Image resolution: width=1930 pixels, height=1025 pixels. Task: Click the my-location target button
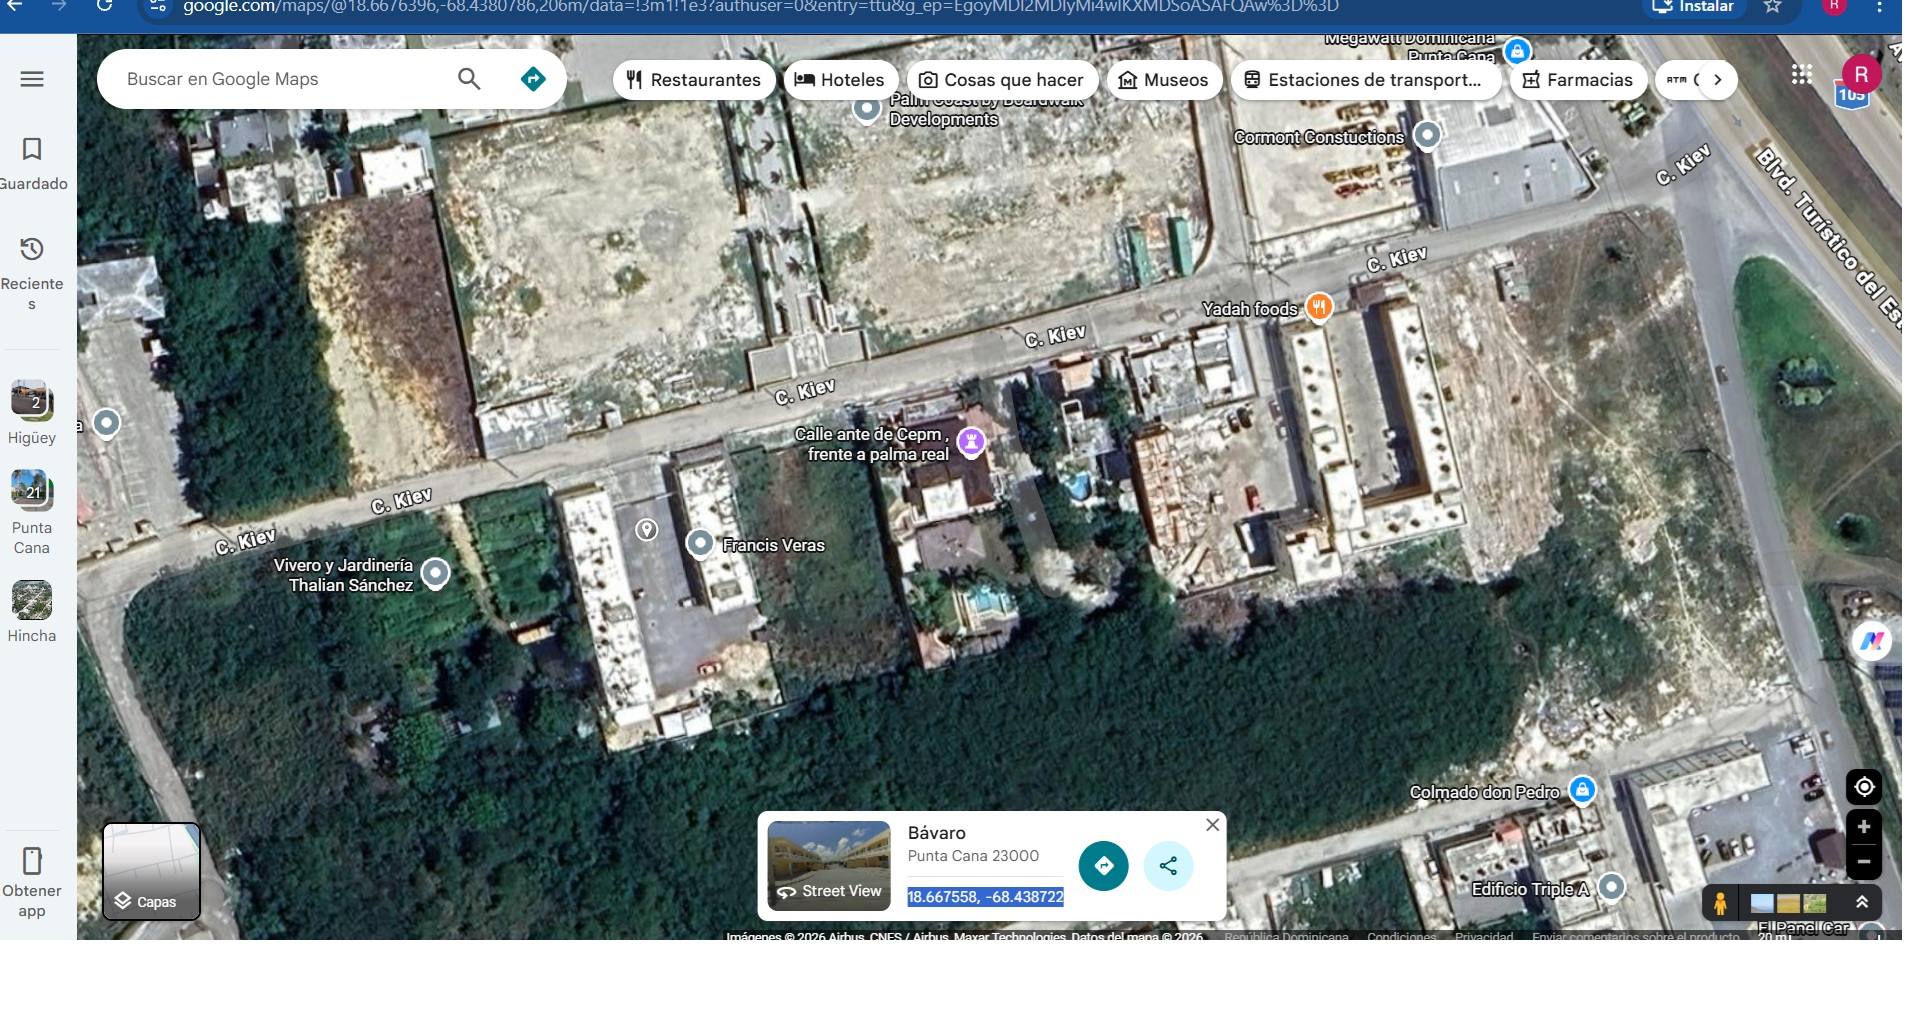[x=1863, y=787]
